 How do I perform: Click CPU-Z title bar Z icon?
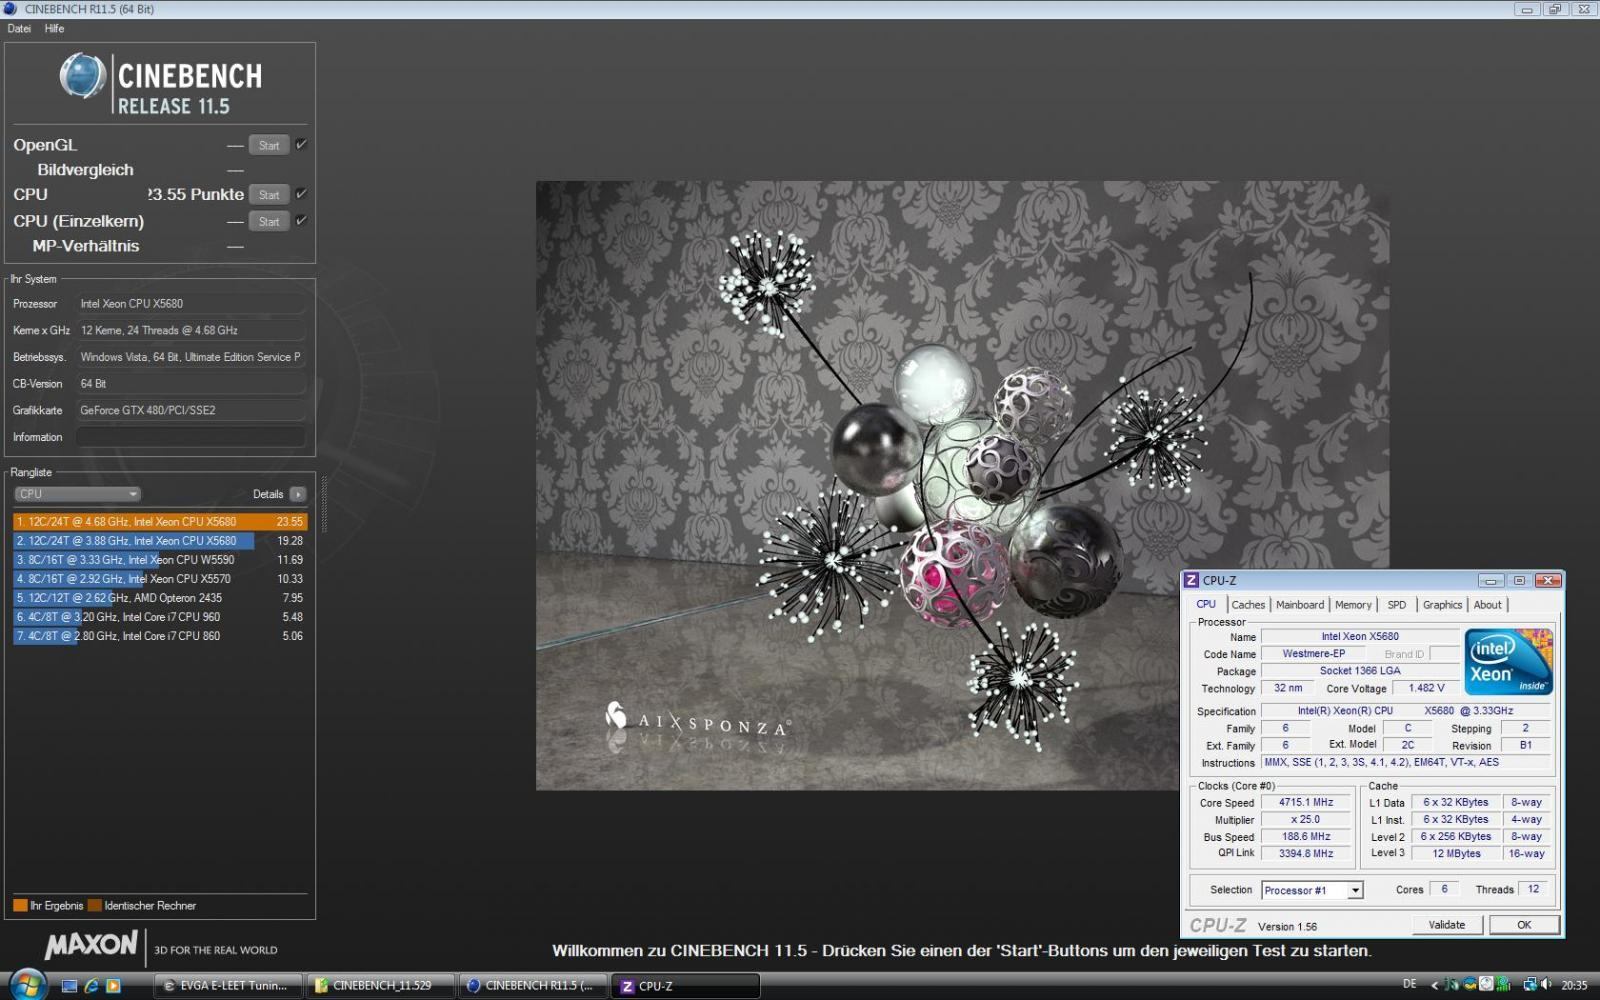(x=1191, y=580)
